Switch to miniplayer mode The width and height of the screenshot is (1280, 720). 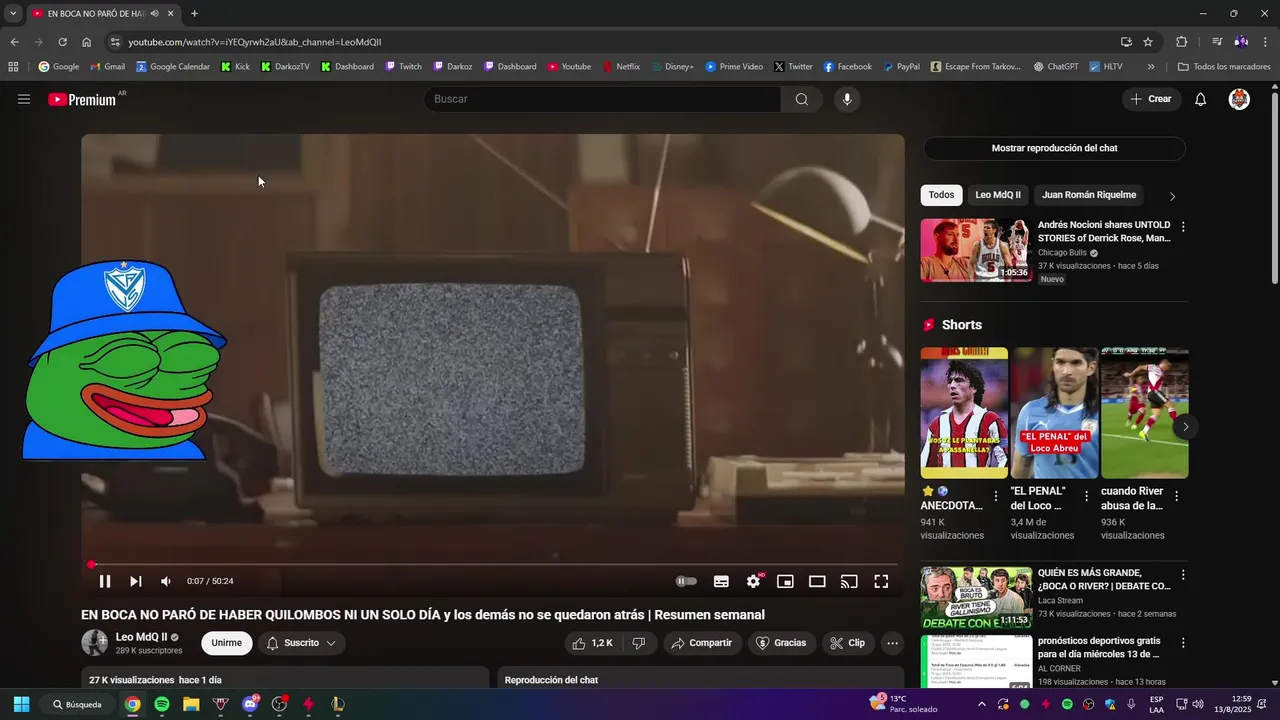786,581
